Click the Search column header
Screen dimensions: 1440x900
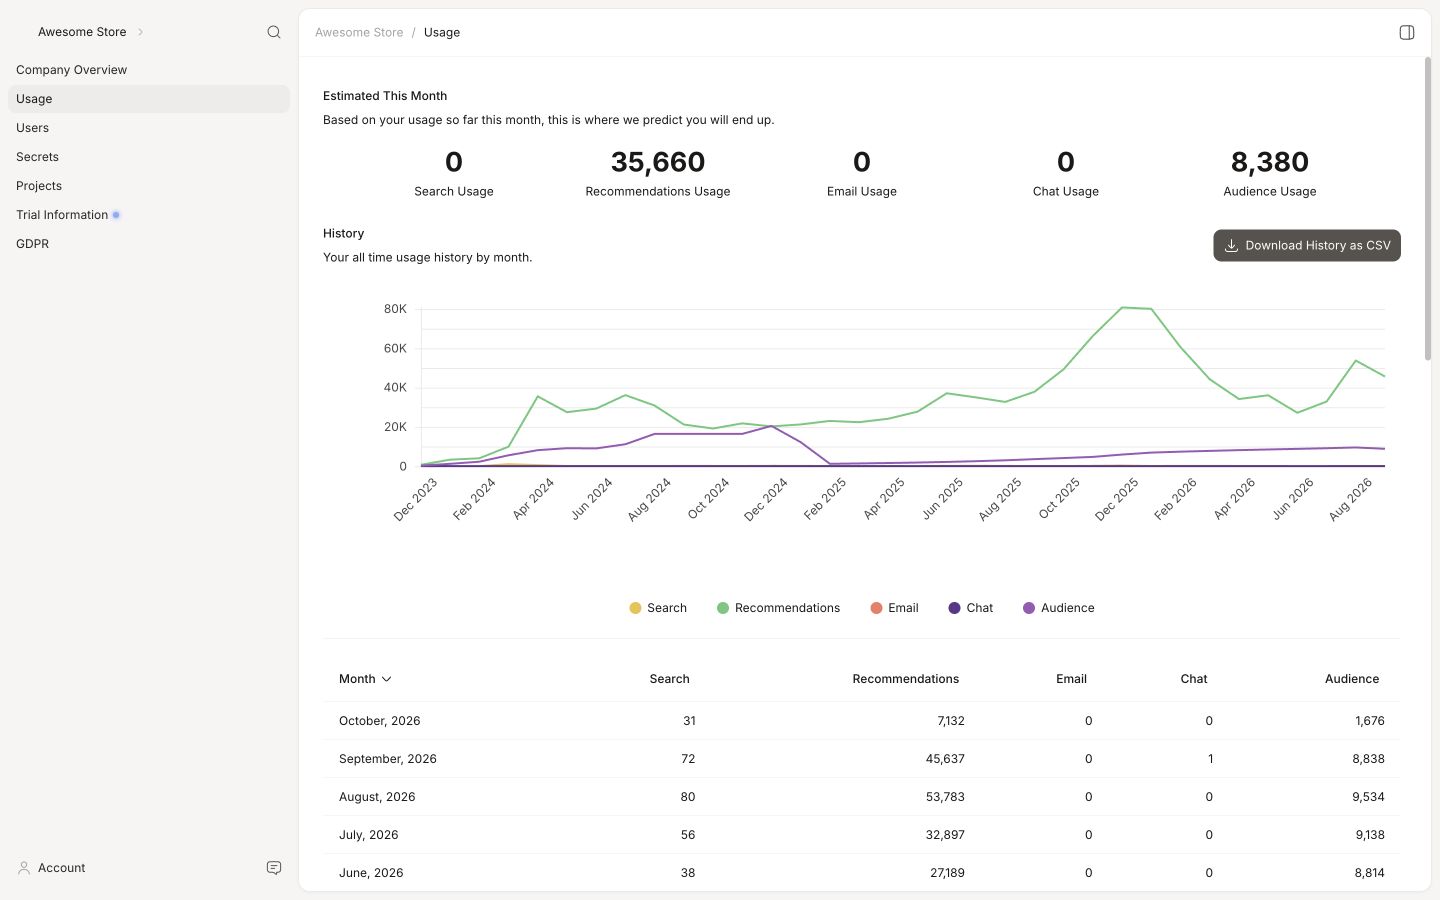(x=669, y=679)
